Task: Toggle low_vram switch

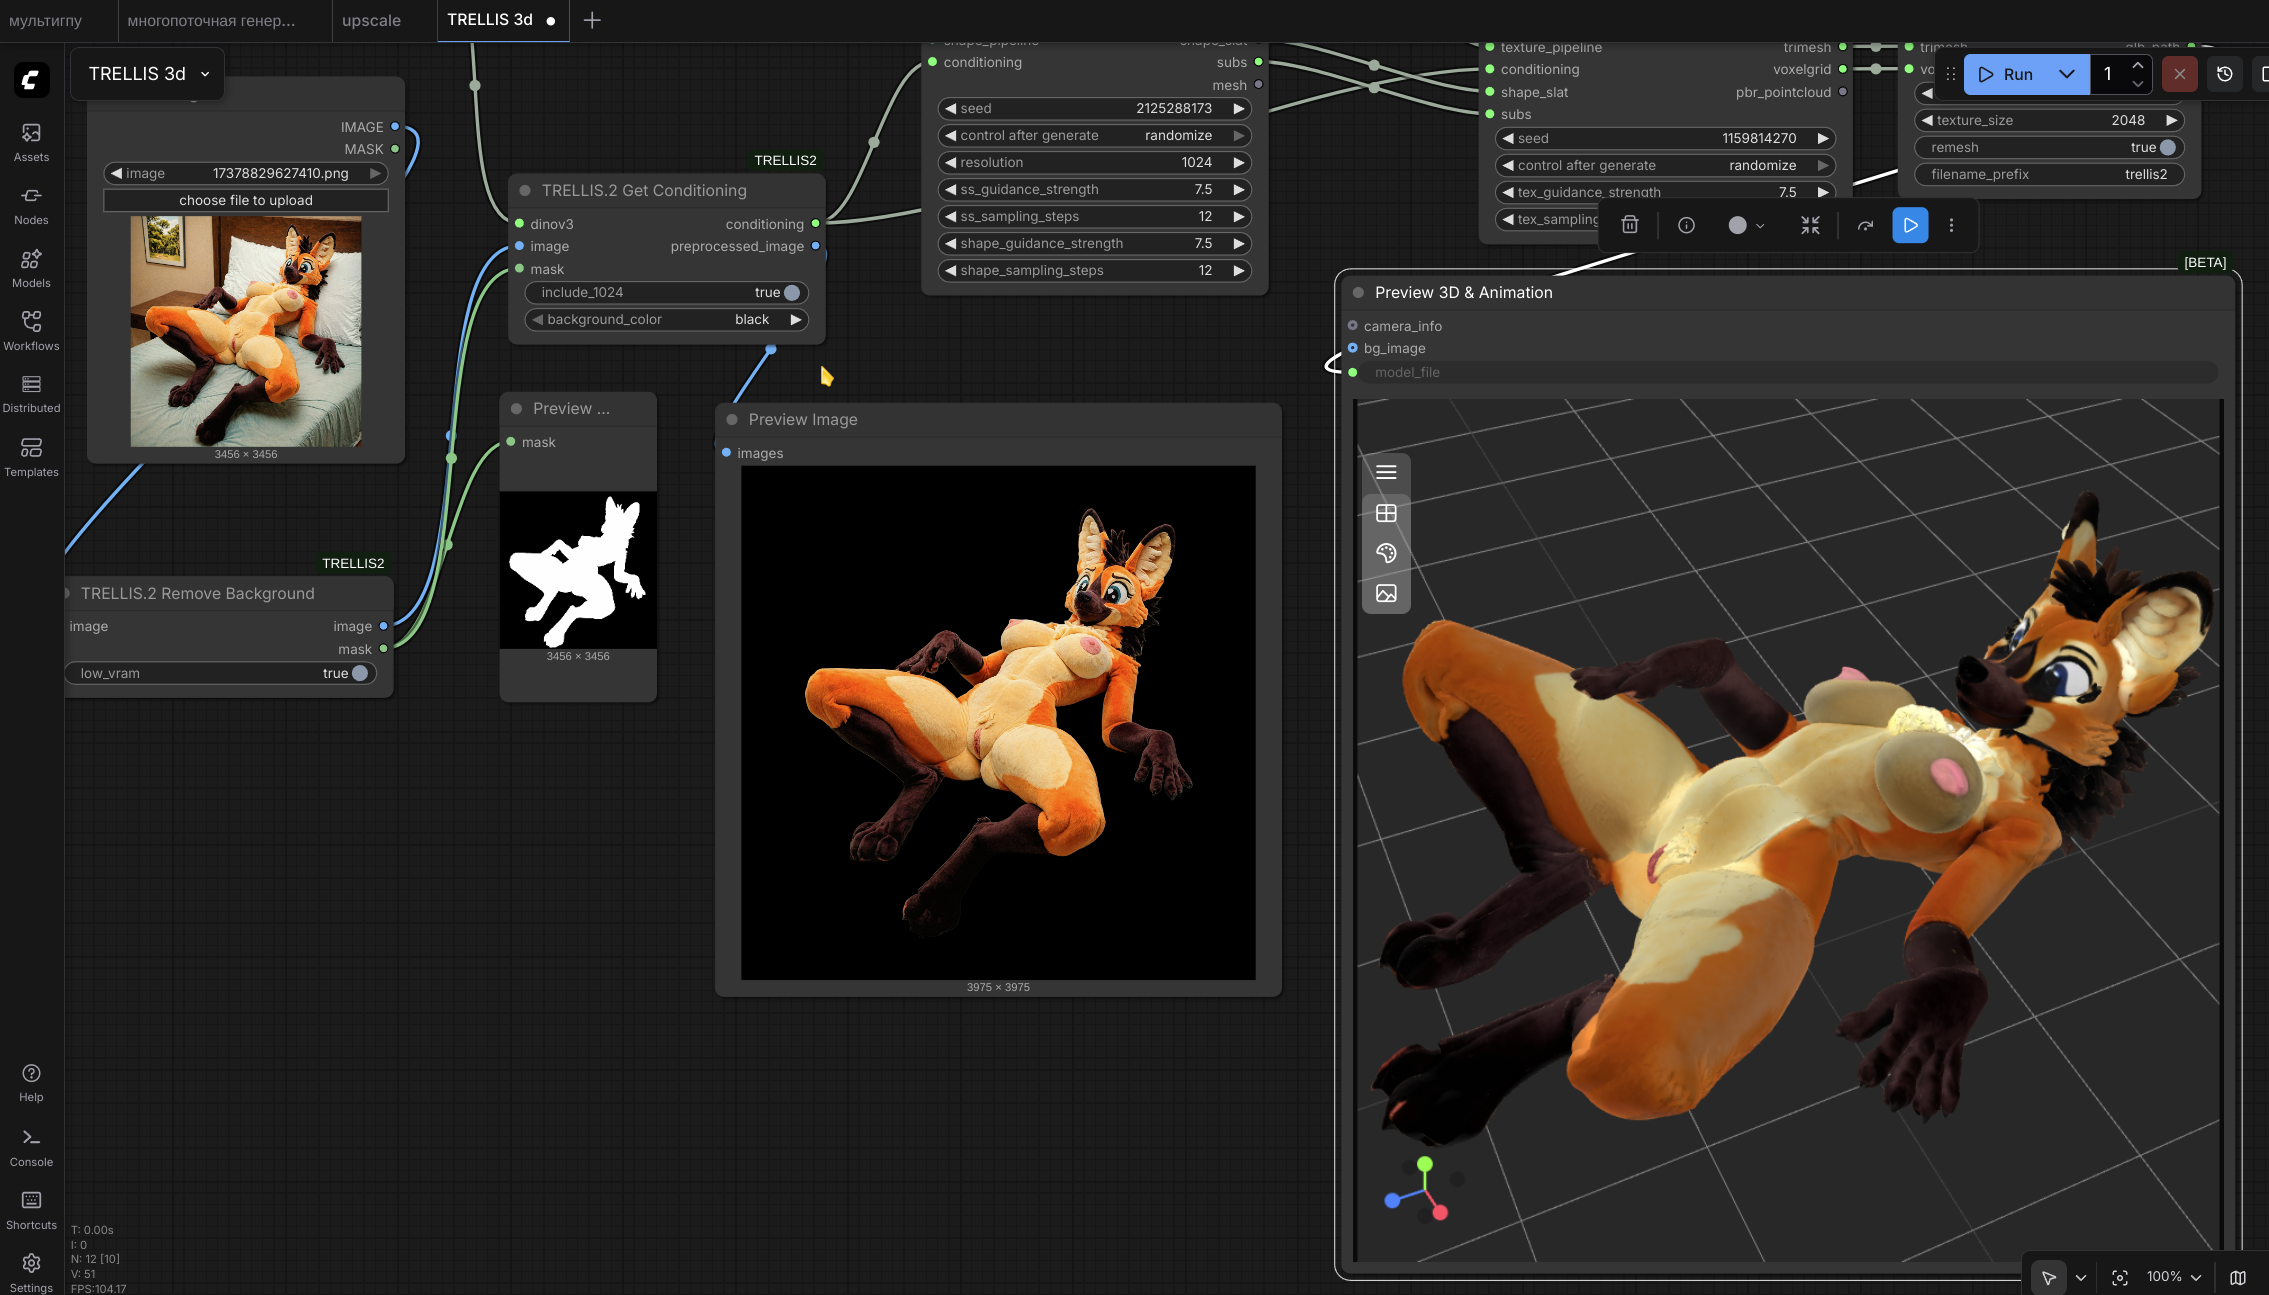Action: [359, 673]
